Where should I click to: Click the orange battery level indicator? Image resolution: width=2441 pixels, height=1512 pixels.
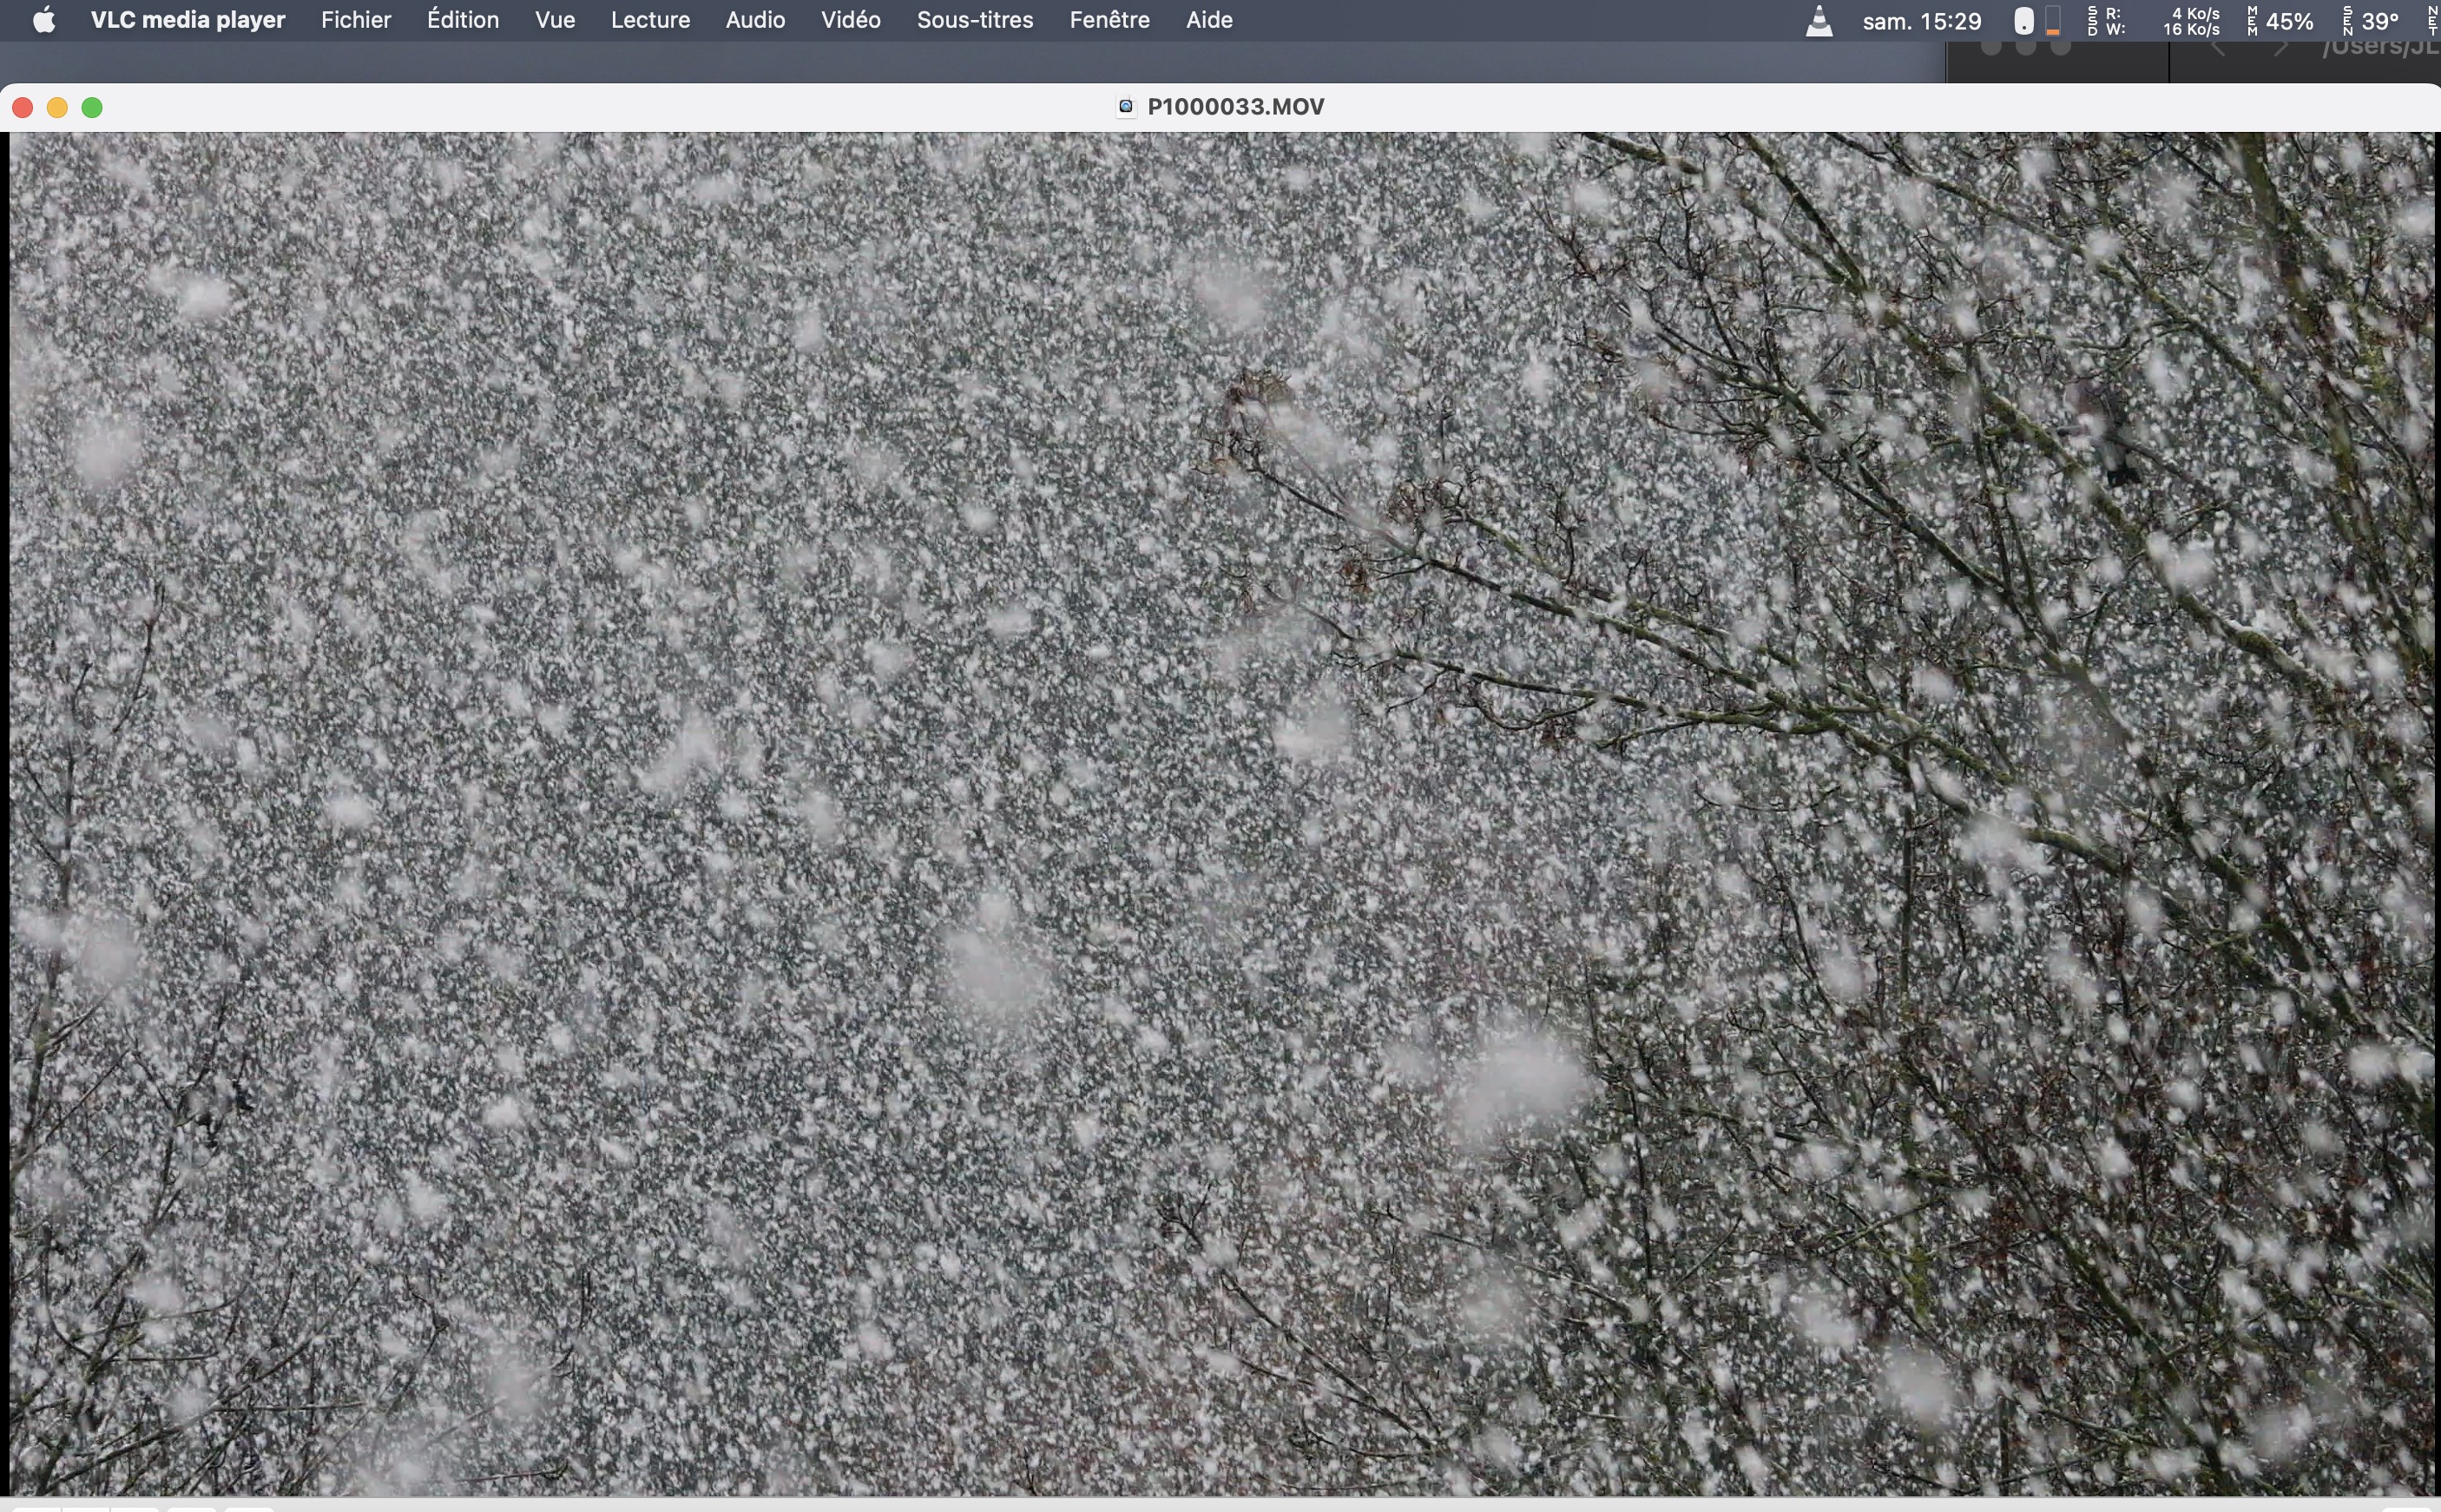(2053, 21)
